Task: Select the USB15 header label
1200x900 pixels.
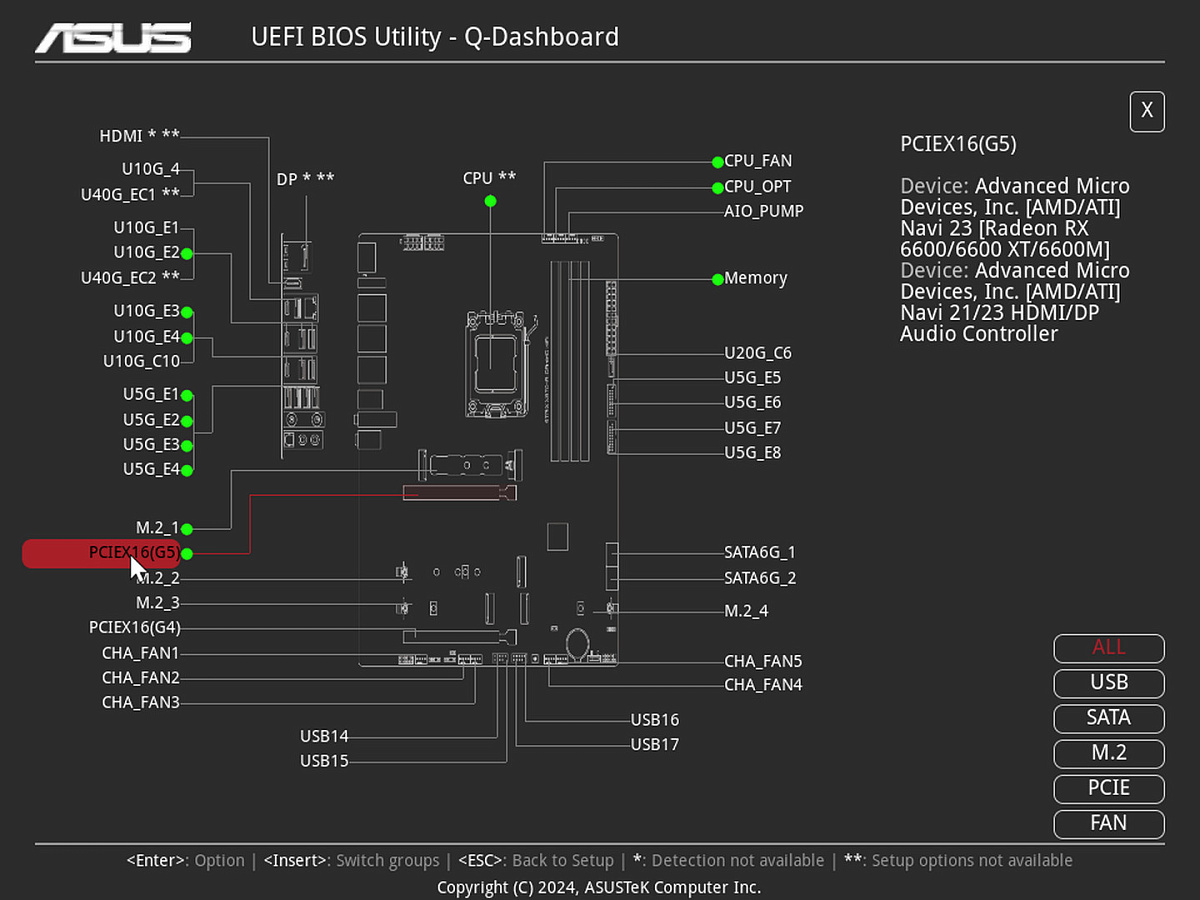Action: pos(324,762)
